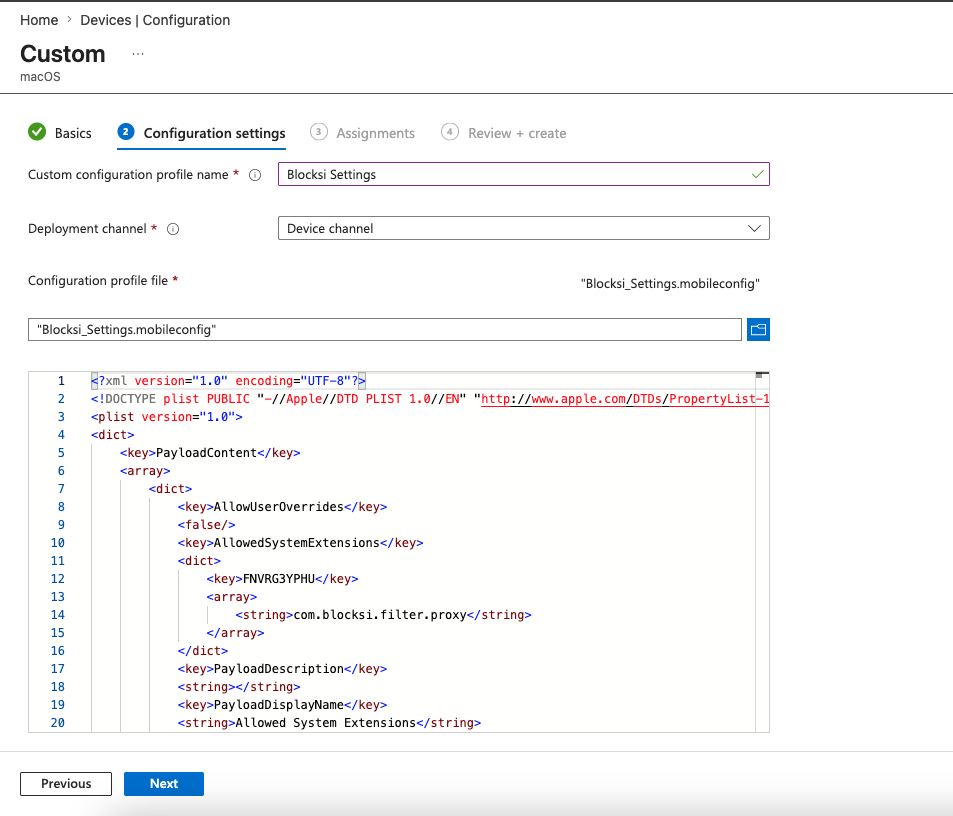Click the uploaded file name label at right
The width and height of the screenshot is (953, 816).
tap(670, 284)
